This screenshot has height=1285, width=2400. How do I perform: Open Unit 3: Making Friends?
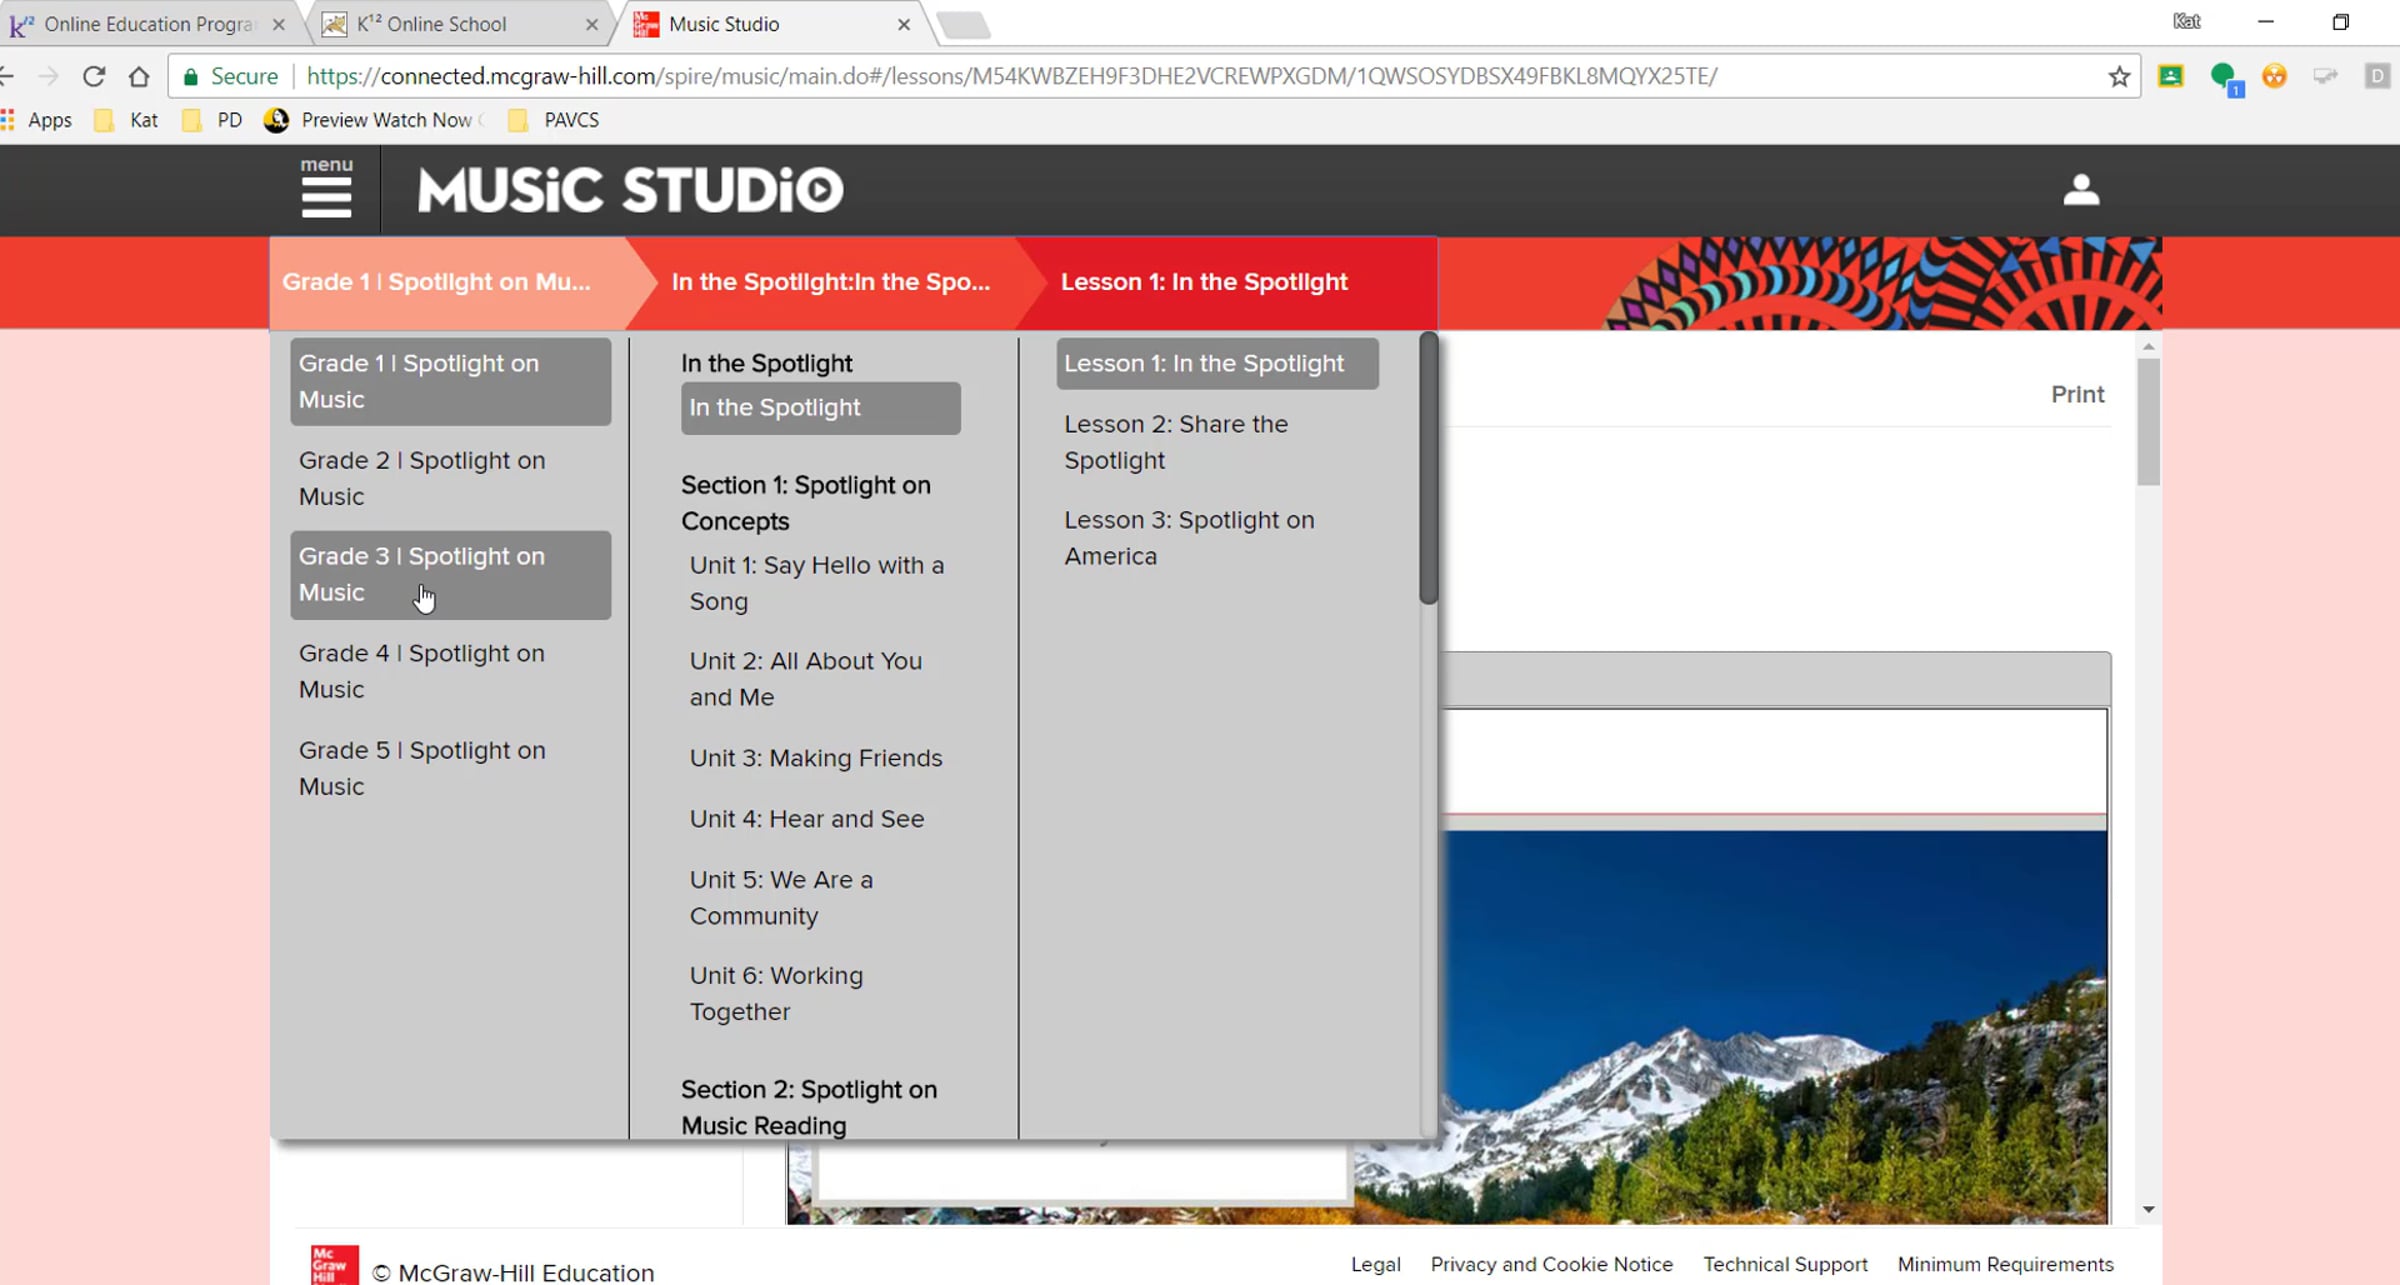point(820,758)
